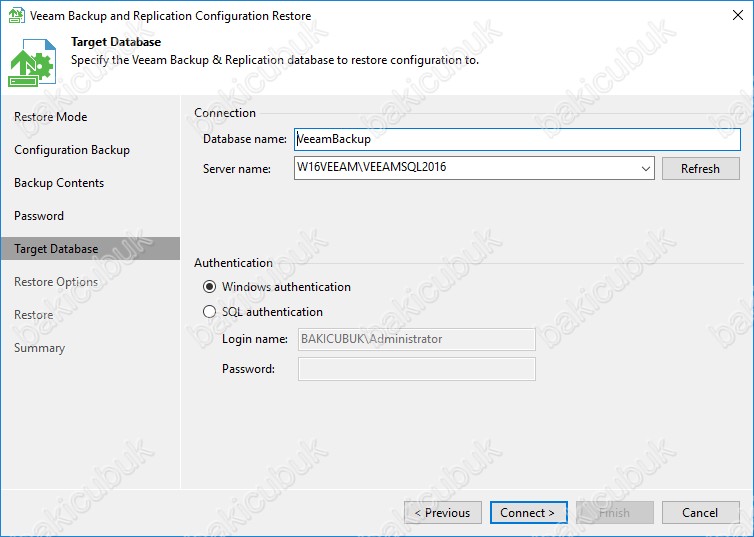Click the Login name field

(x=417, y=339)
